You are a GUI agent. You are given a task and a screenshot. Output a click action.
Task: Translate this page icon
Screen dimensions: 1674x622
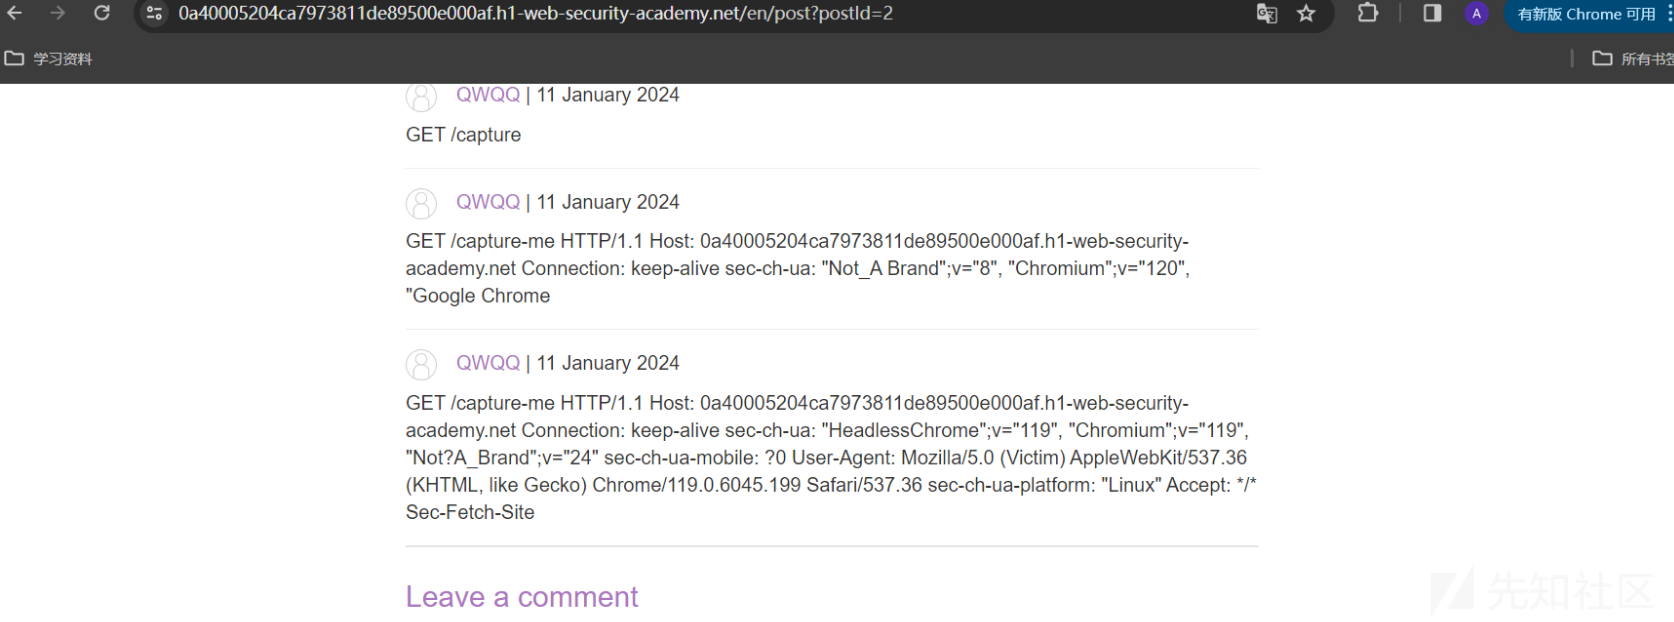[x=1267, y=13]
